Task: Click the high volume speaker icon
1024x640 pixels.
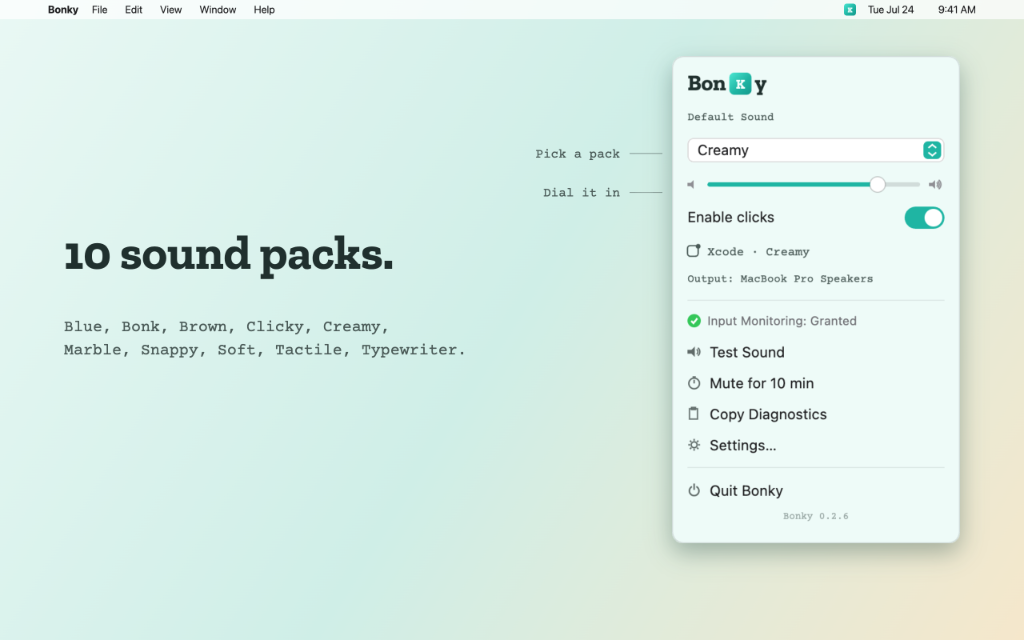Action: click(x=936, y=185)
